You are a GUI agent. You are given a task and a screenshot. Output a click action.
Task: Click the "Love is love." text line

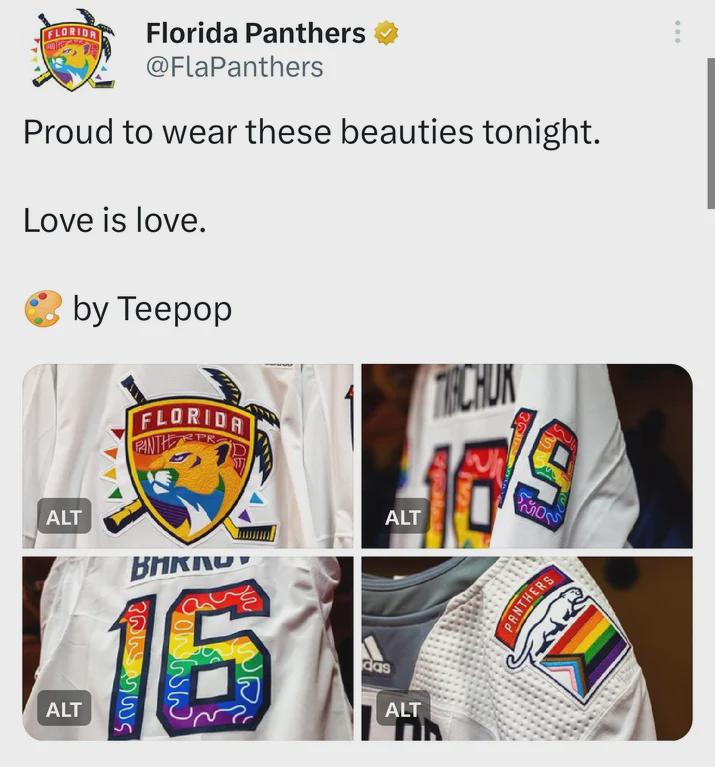115,220
